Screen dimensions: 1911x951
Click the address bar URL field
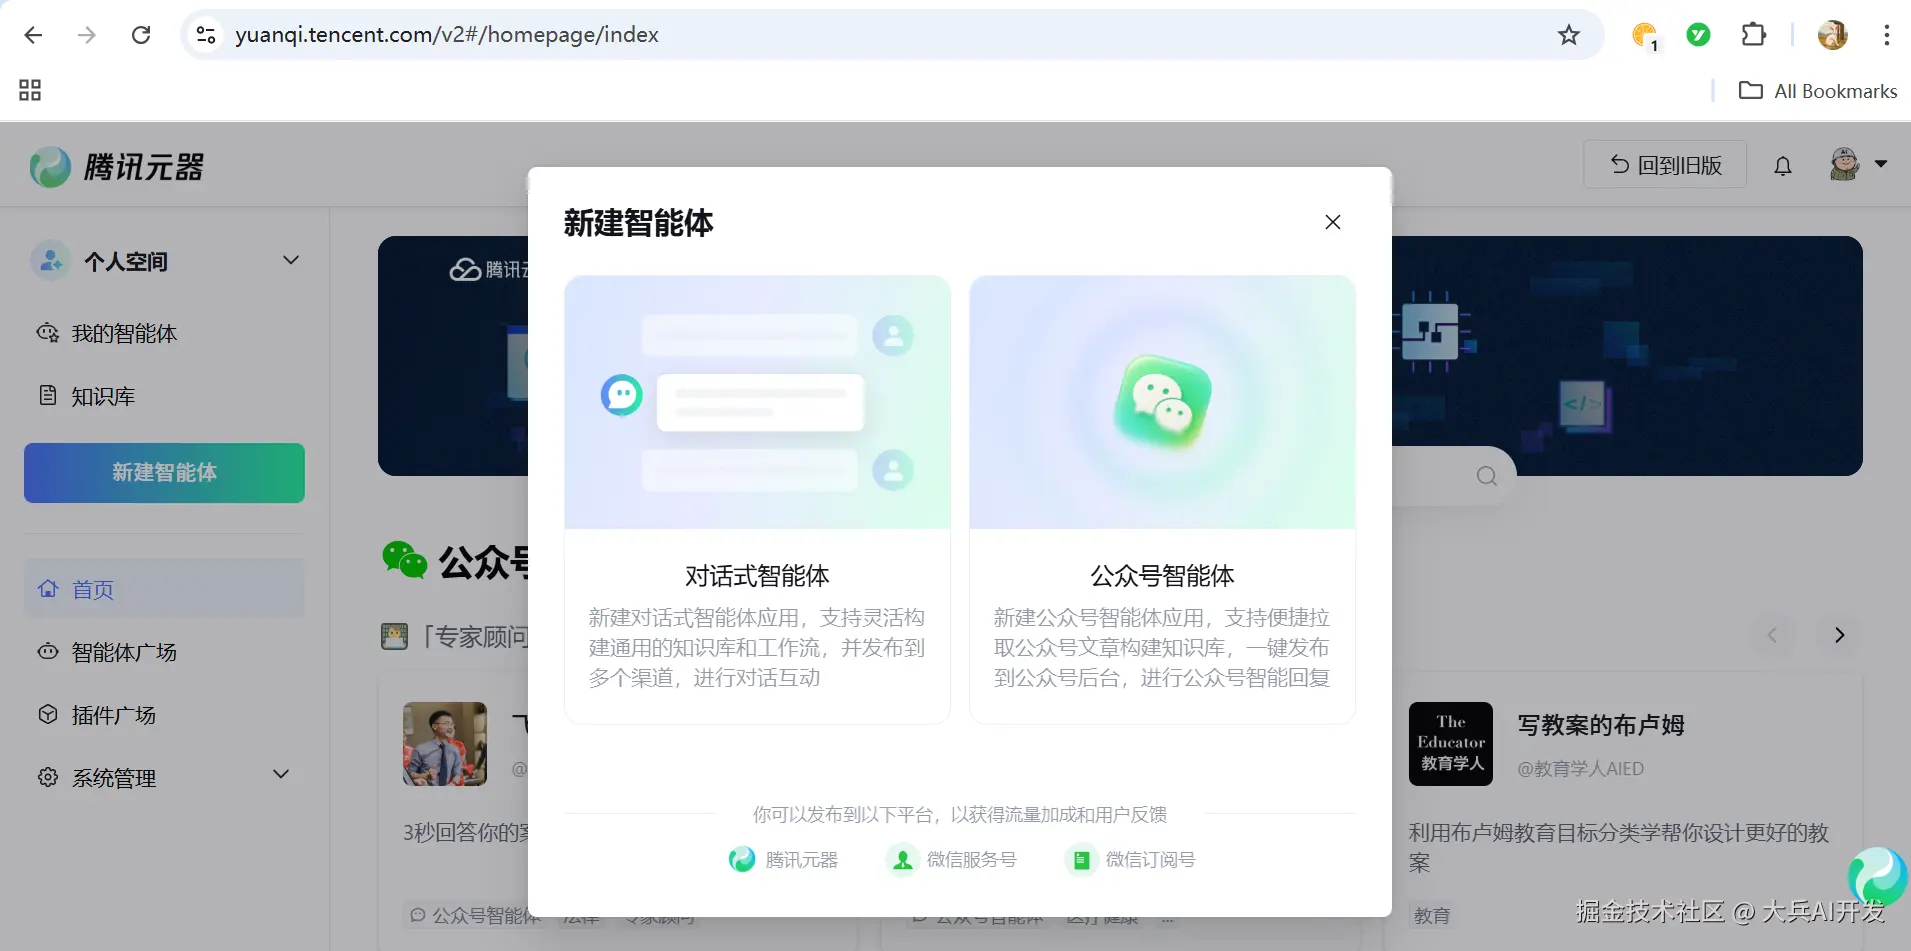pos(892,35)
